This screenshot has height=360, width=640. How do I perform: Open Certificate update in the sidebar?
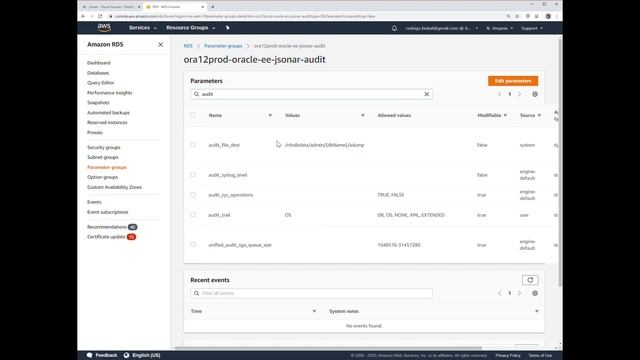106,237
